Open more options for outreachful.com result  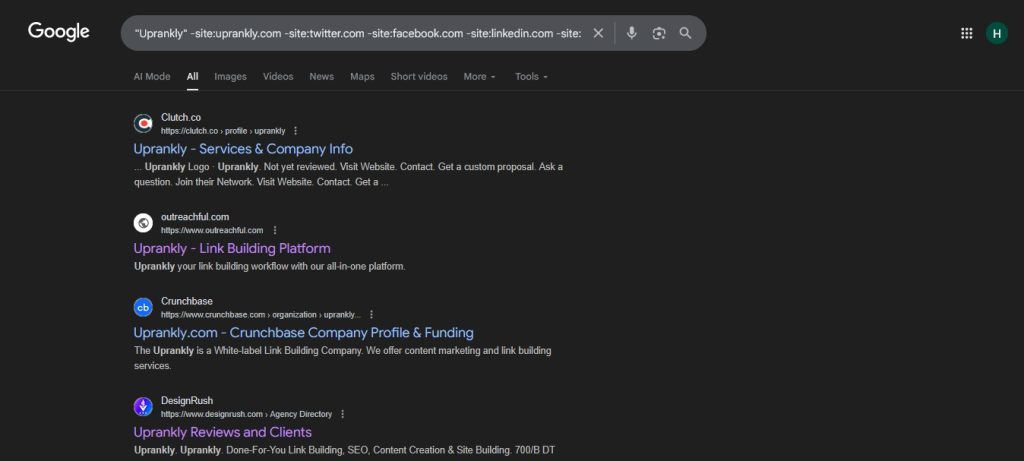point(274,230)
